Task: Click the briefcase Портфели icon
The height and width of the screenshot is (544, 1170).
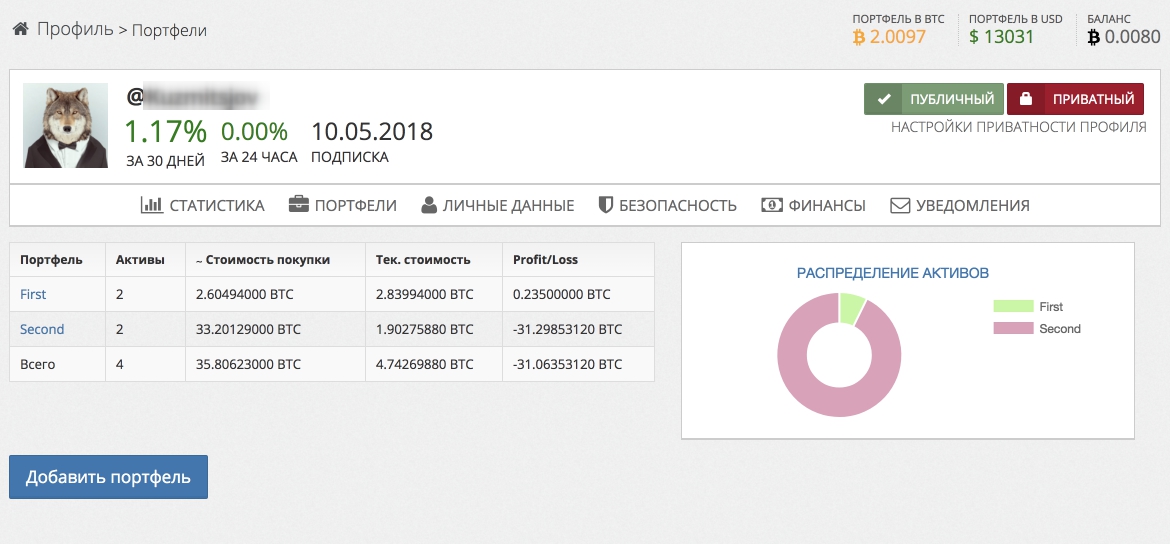Action: (298, 205)
